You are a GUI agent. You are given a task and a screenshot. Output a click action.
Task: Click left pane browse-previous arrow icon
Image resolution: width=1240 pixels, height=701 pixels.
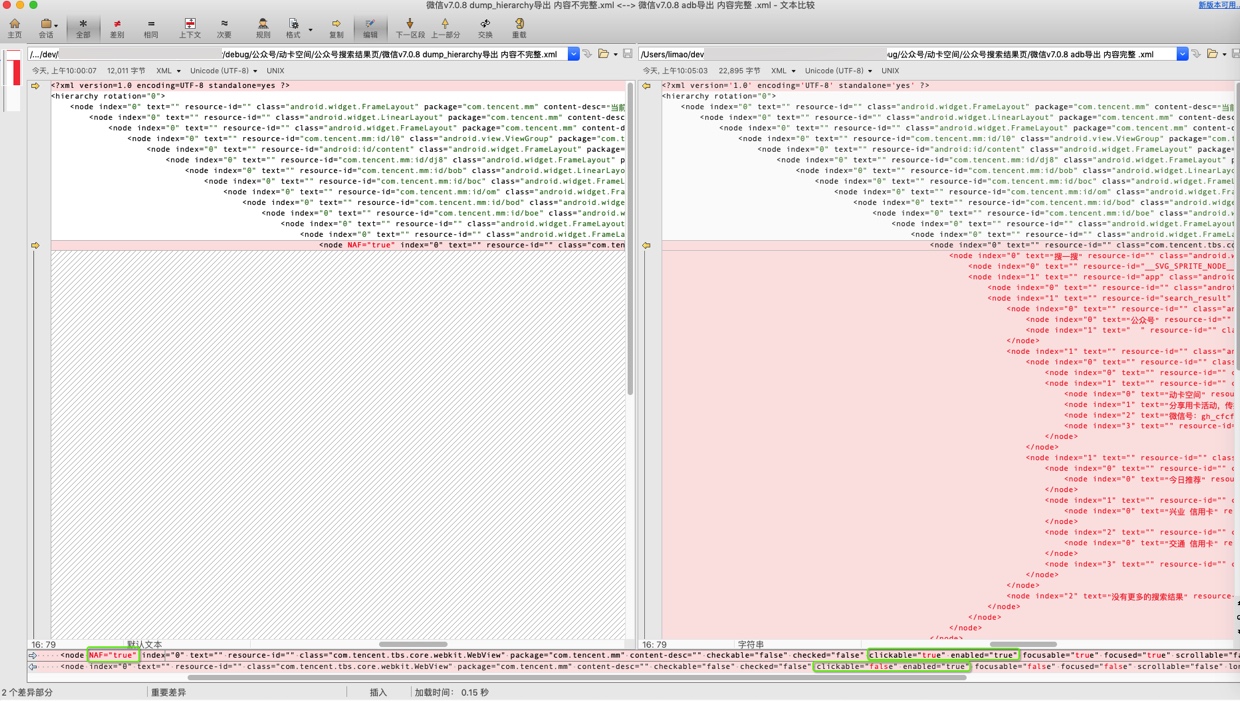tap(587, 54)
